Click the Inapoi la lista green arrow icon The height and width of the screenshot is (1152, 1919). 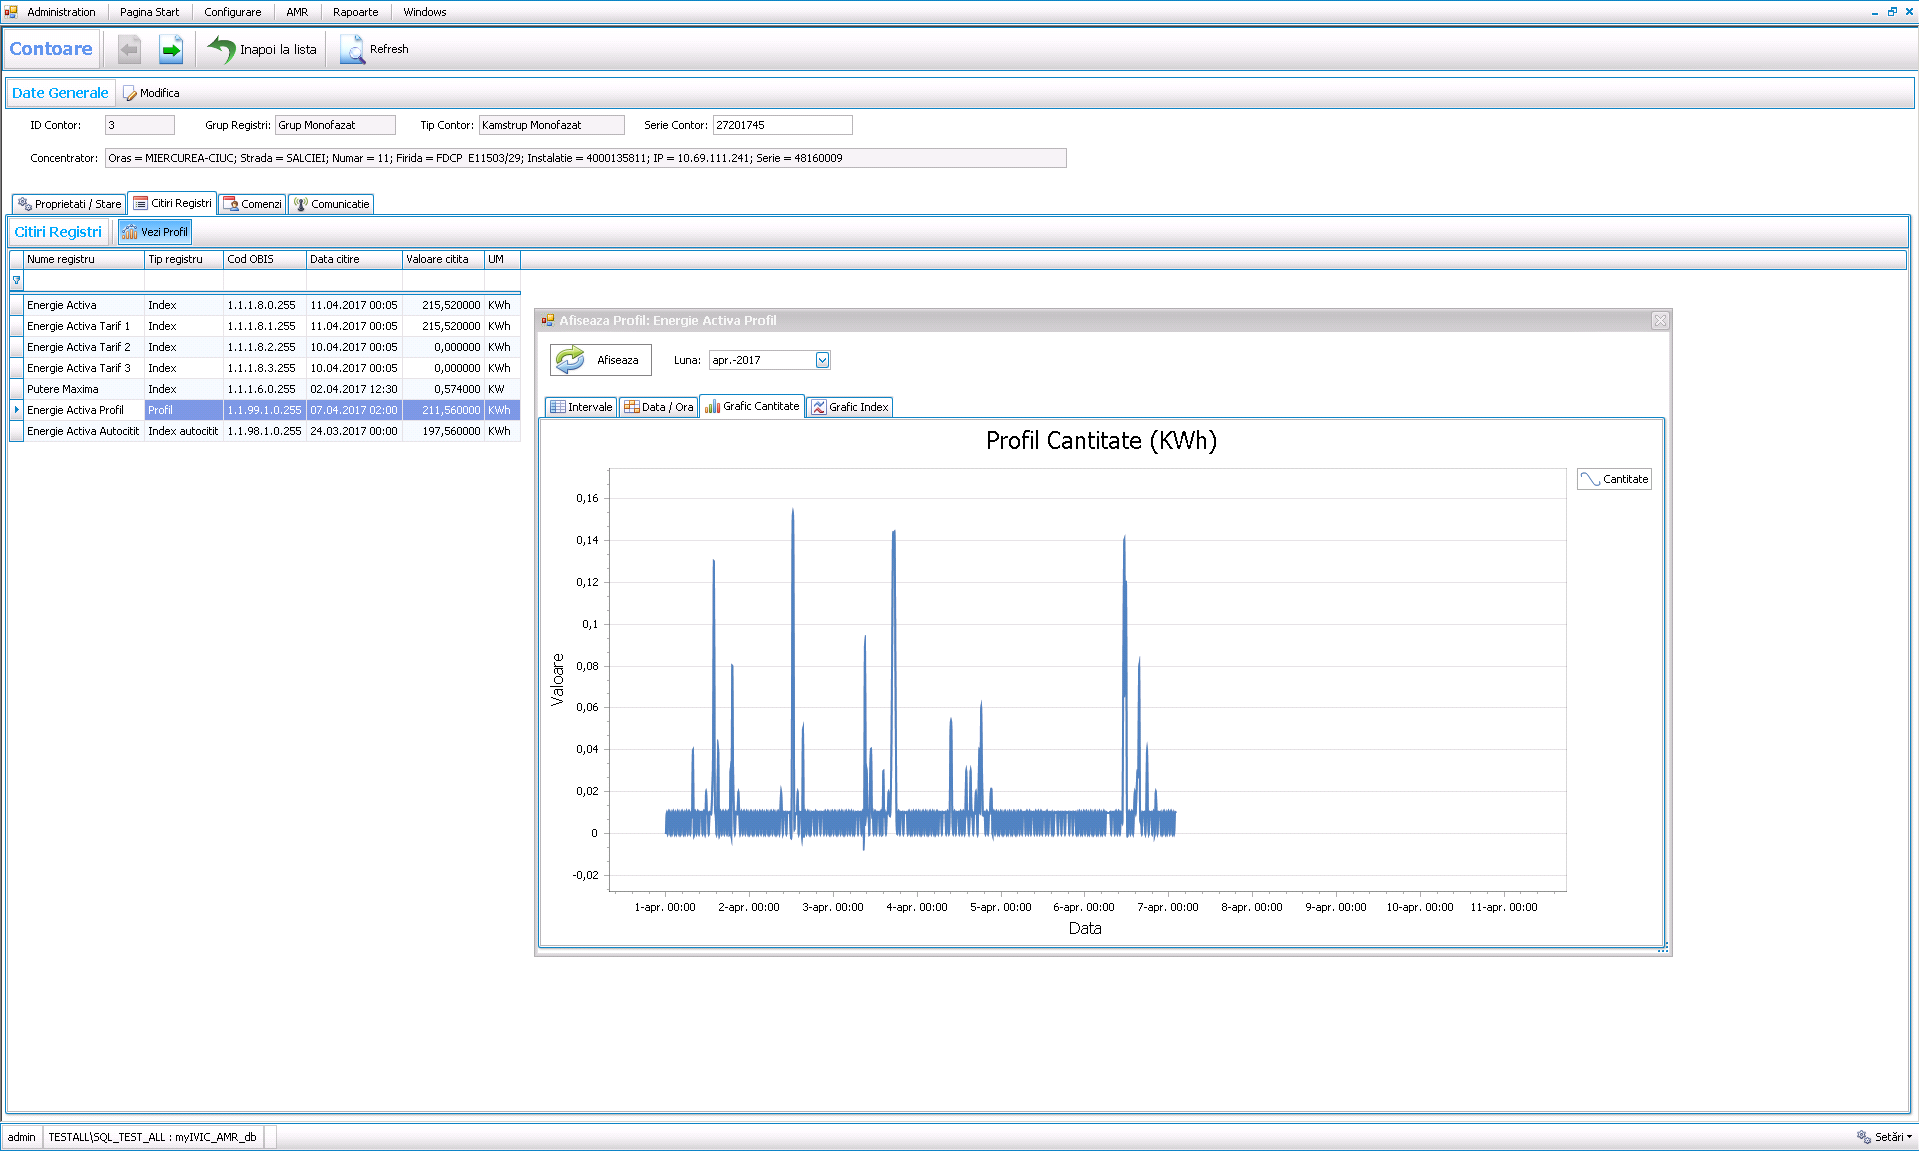pos(220,48)
